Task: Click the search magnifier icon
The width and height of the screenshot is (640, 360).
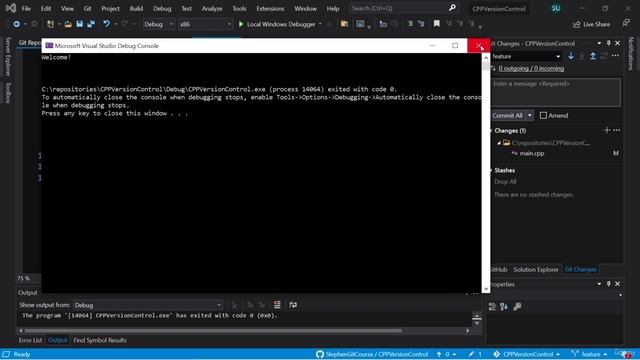Action: tap(452, 8)
